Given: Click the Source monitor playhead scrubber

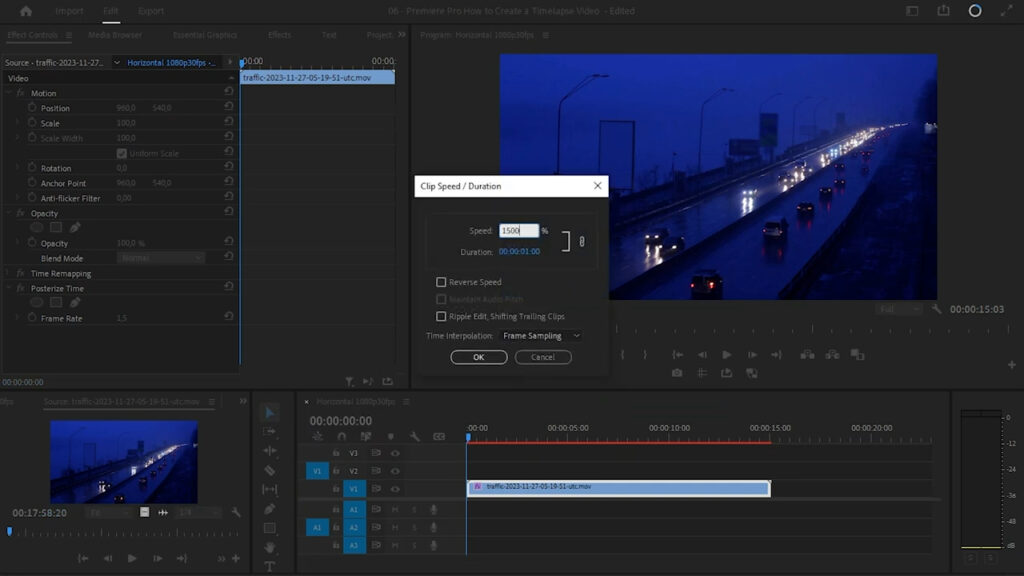Looking at the screenshot, I should coord(9,532).
